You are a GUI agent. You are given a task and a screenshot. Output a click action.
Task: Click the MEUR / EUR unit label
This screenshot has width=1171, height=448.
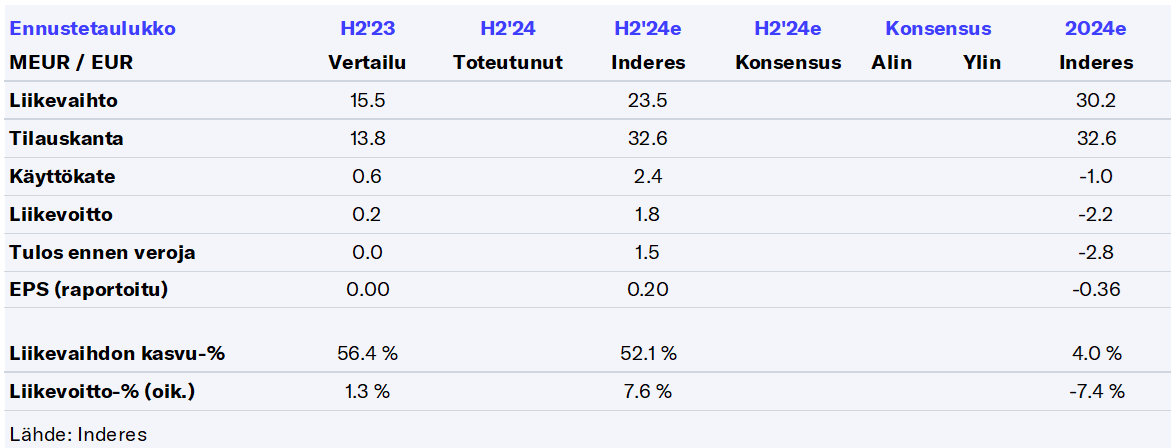click(x=71, y=62)
